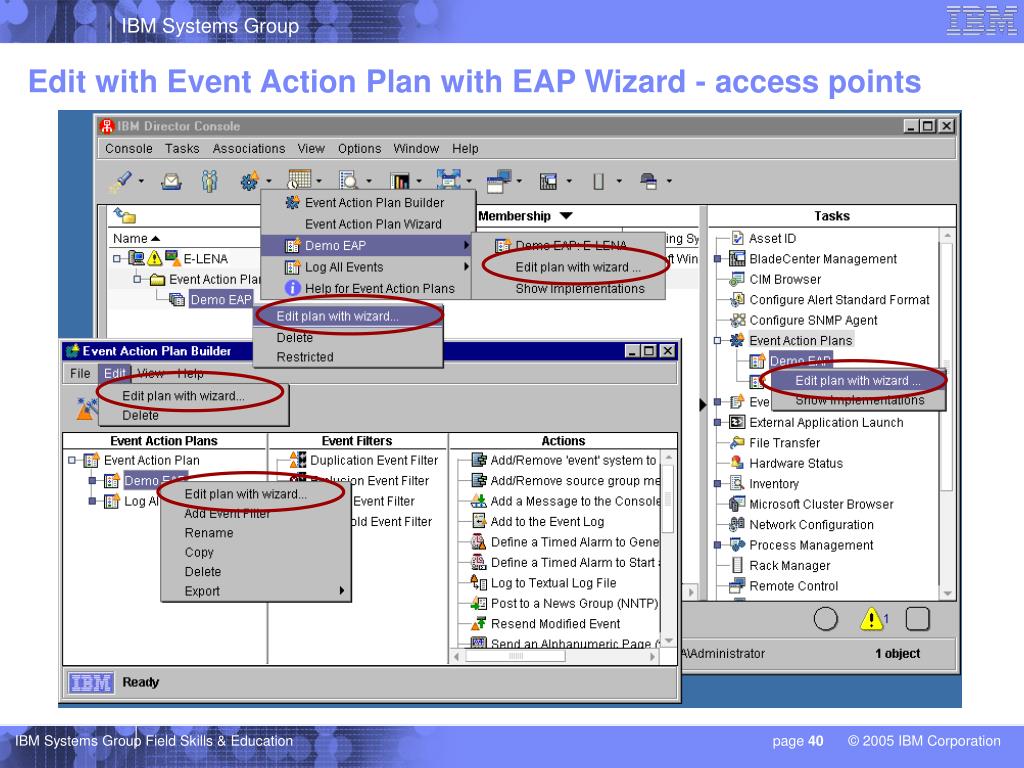The height and width of the screenshot is (768, 1024).
Task: Expand the BladeCenter Management tree node
Action: coord(717,259)
